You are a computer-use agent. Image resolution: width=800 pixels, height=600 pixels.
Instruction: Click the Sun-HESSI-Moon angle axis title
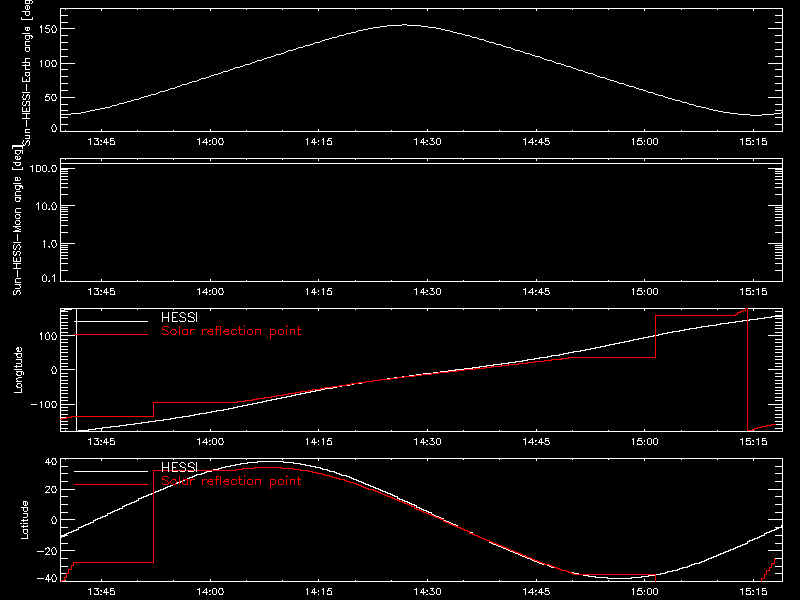[x=17, y=220]
